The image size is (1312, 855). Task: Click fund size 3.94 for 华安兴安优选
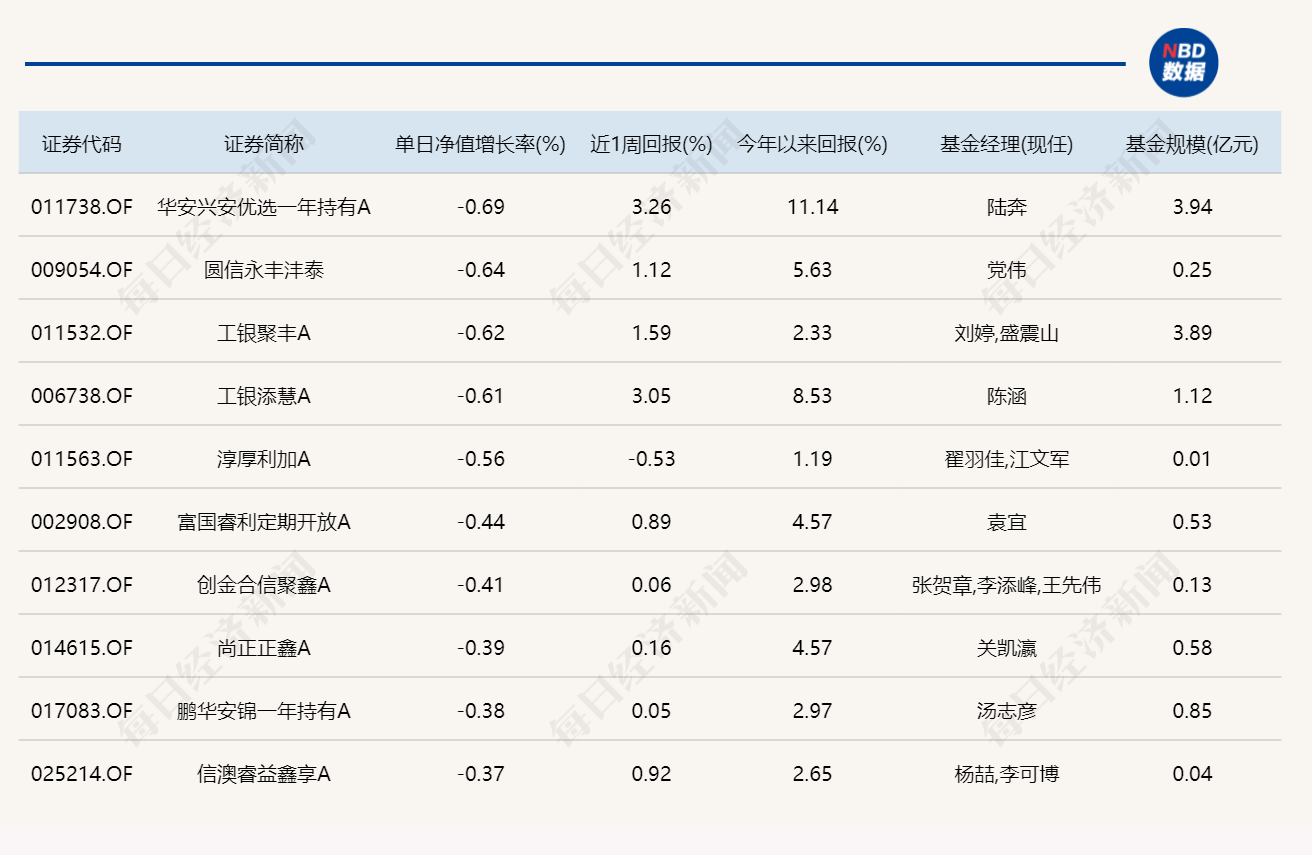tap(1192, 207)
